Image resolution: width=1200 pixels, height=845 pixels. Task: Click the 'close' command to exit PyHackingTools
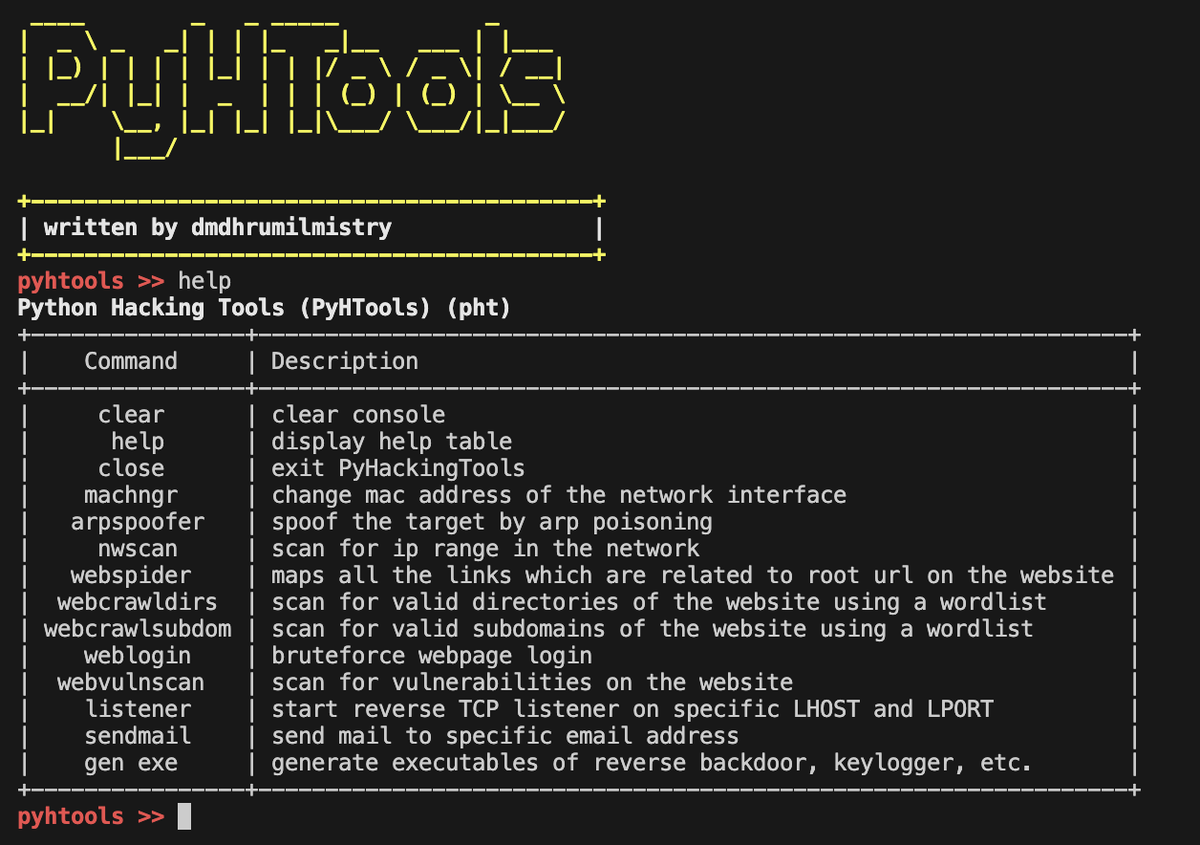(x=133, y=467)
